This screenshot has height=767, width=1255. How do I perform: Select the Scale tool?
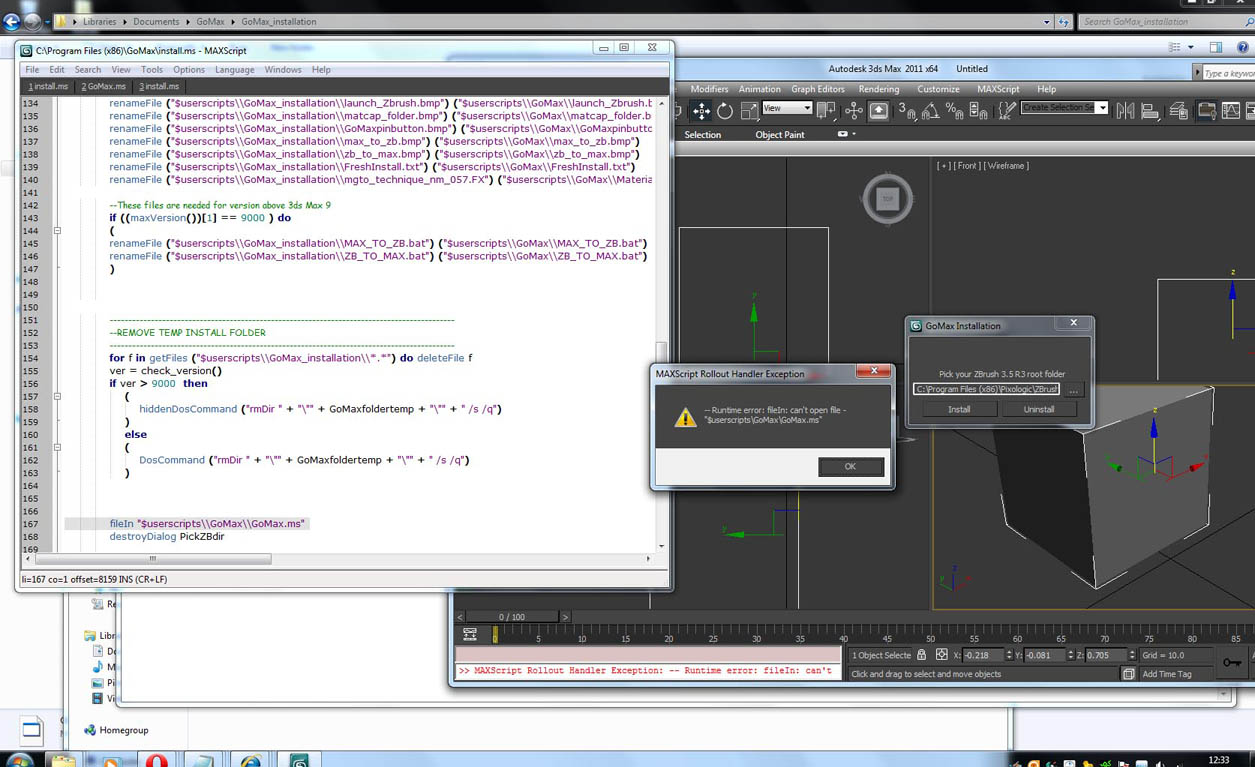[749, 110]
